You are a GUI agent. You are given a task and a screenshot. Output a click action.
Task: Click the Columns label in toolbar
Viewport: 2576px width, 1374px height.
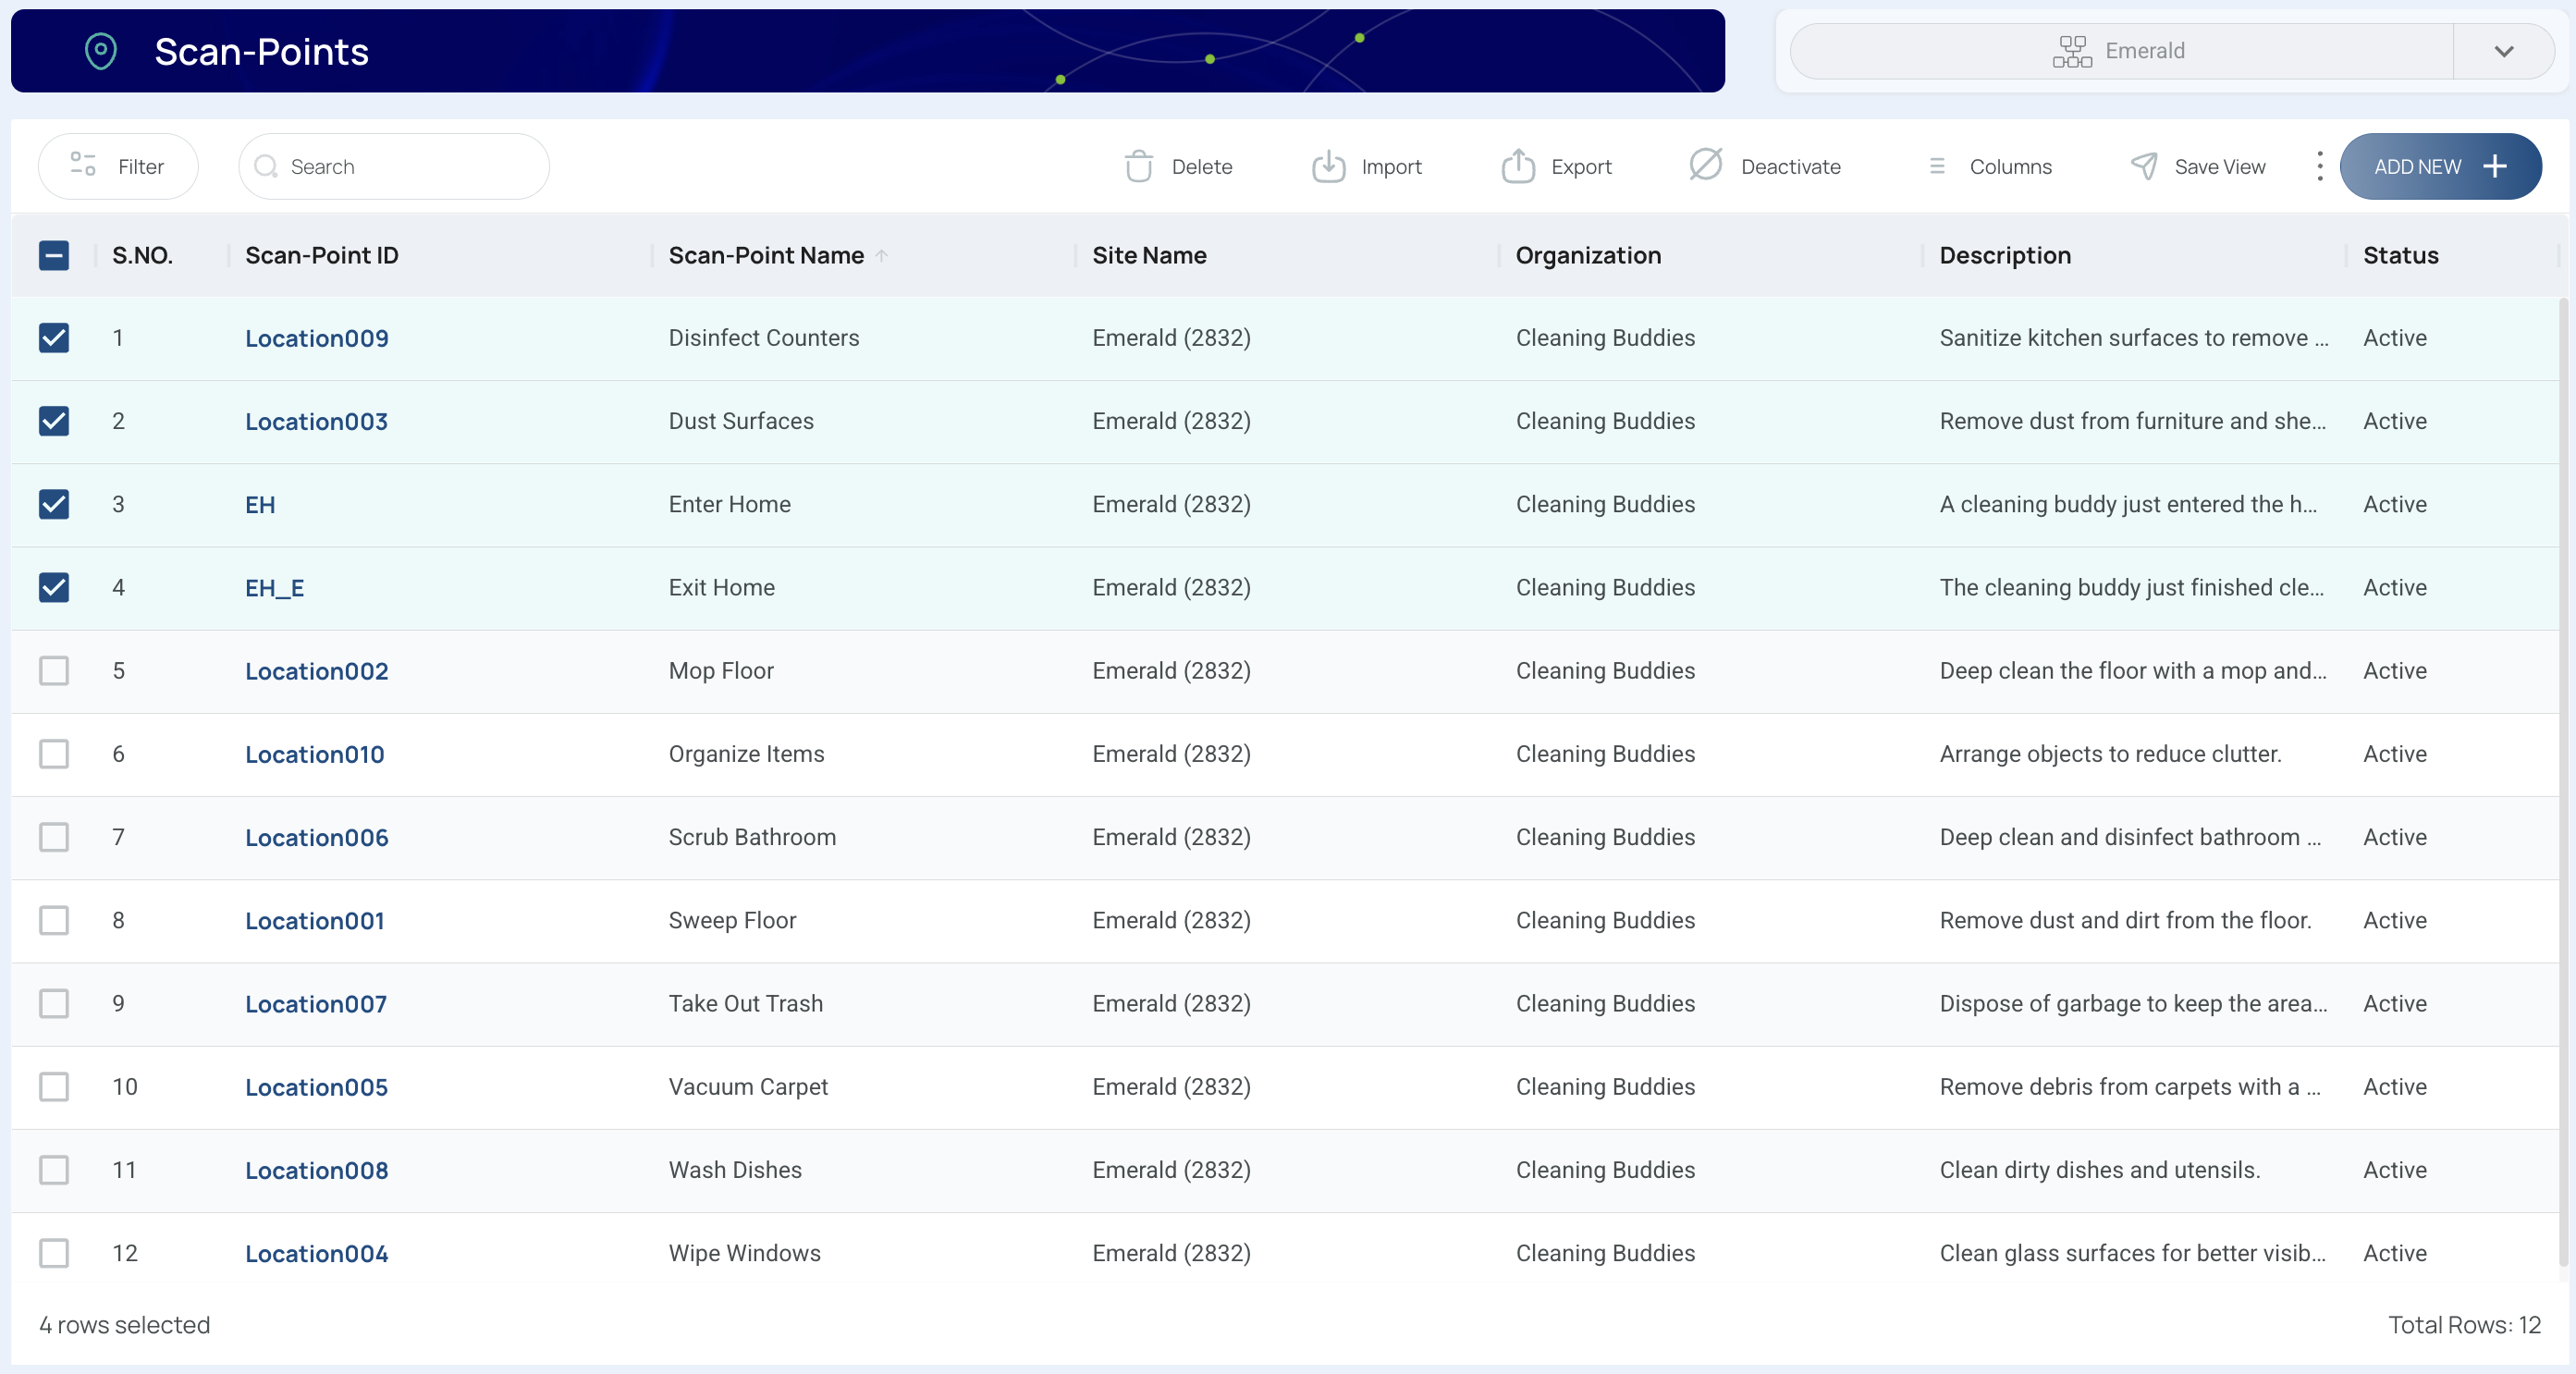(2010, 167)
